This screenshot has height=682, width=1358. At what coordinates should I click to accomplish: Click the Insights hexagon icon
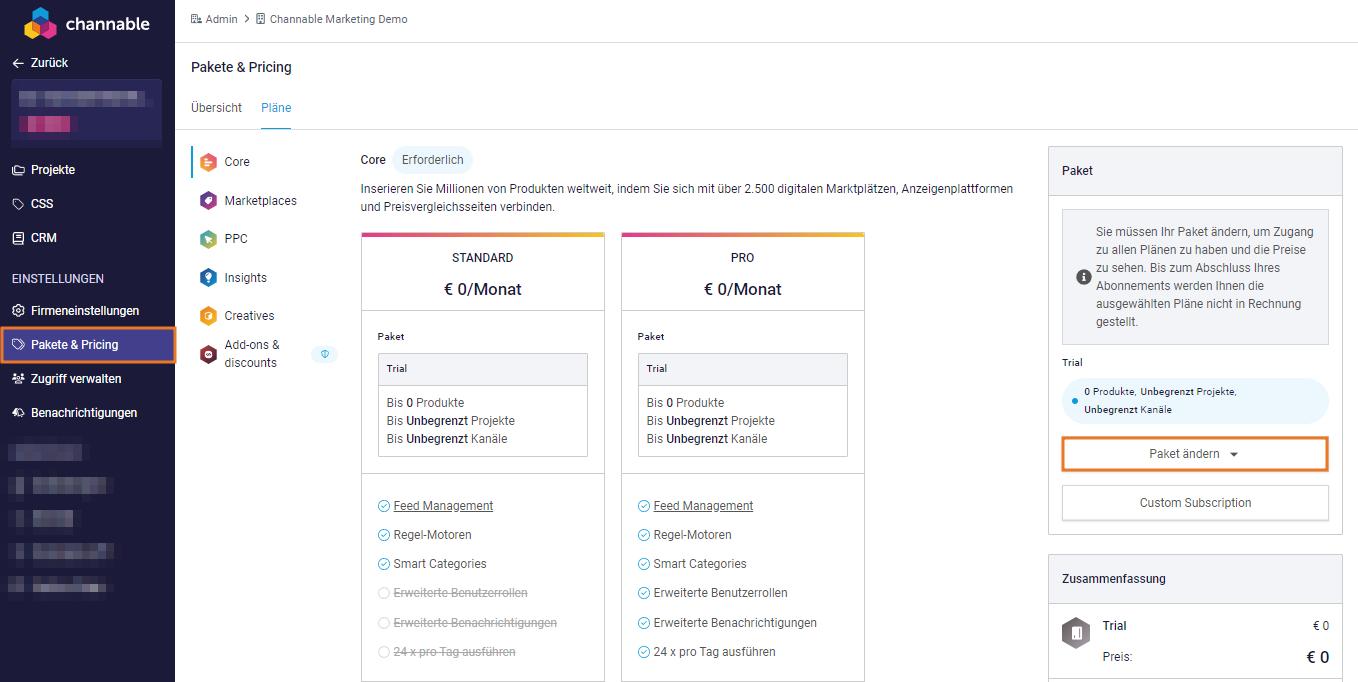click(x=208, y=278)
